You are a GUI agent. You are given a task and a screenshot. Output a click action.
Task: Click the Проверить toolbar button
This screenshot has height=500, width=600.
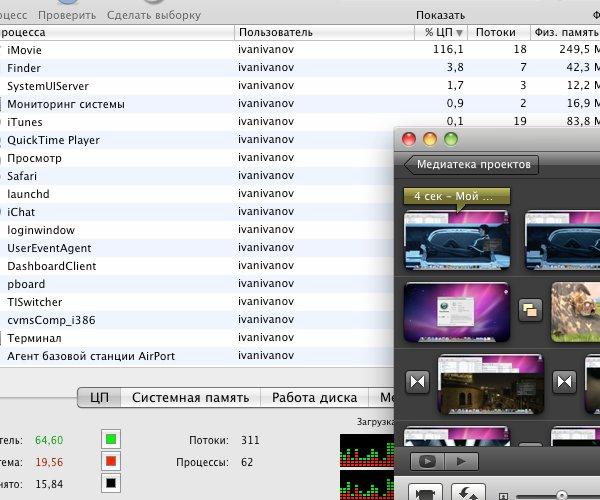tap(67, 15)
